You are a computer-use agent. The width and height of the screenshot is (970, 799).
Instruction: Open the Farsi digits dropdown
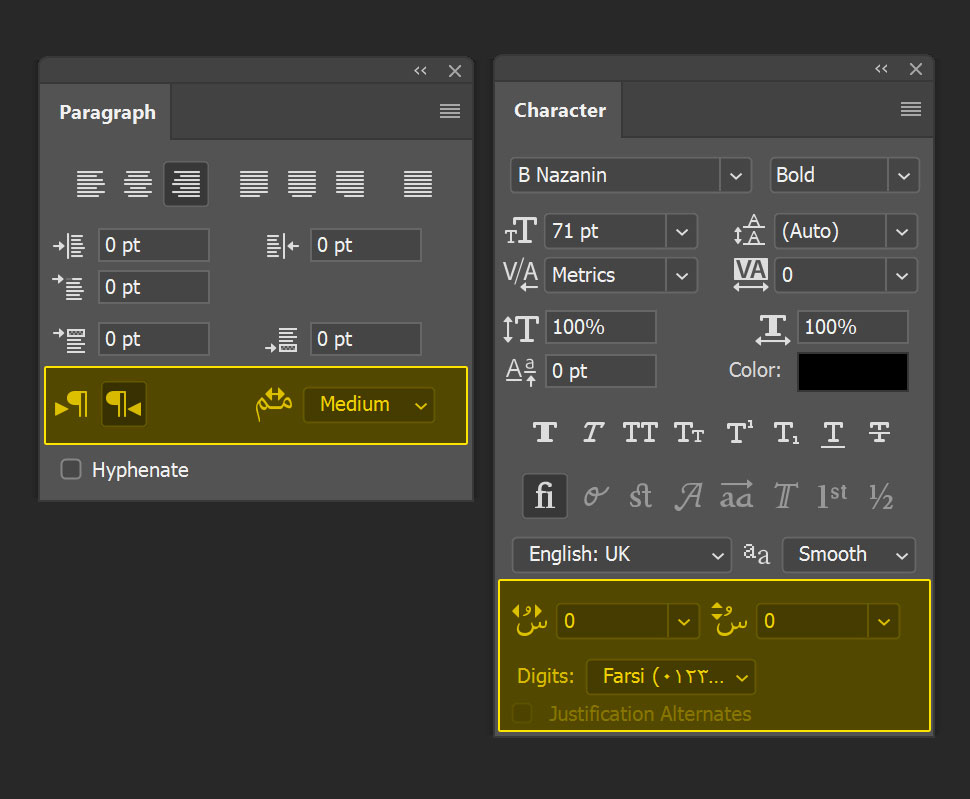tap(671, 677)
